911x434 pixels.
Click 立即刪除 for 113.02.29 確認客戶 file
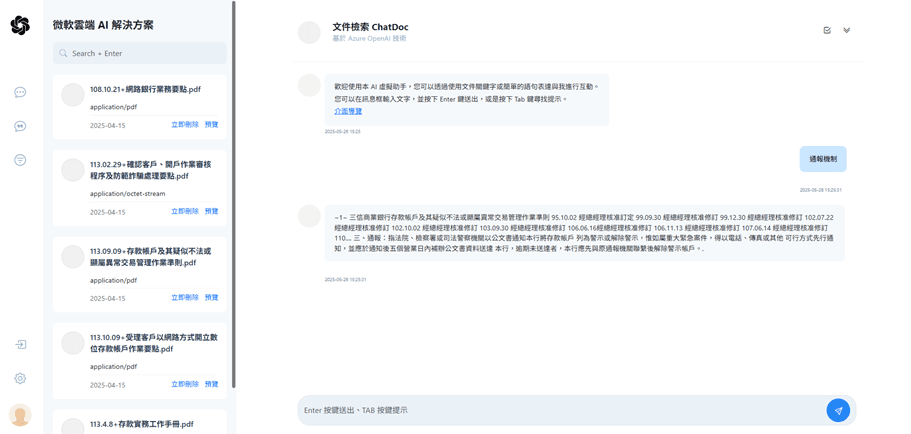point(185,211)
